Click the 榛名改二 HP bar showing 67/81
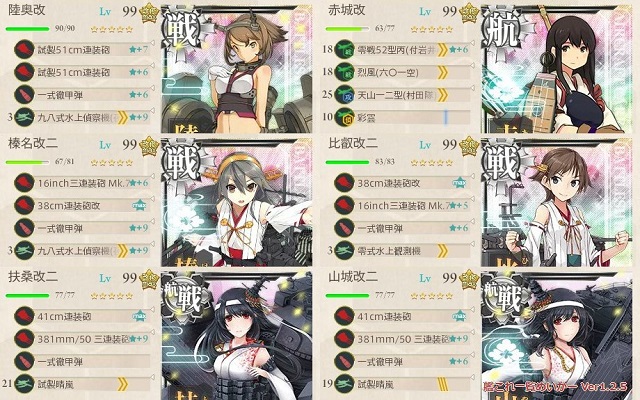Screen dimensions: 640x400 (x=27, y=162)
